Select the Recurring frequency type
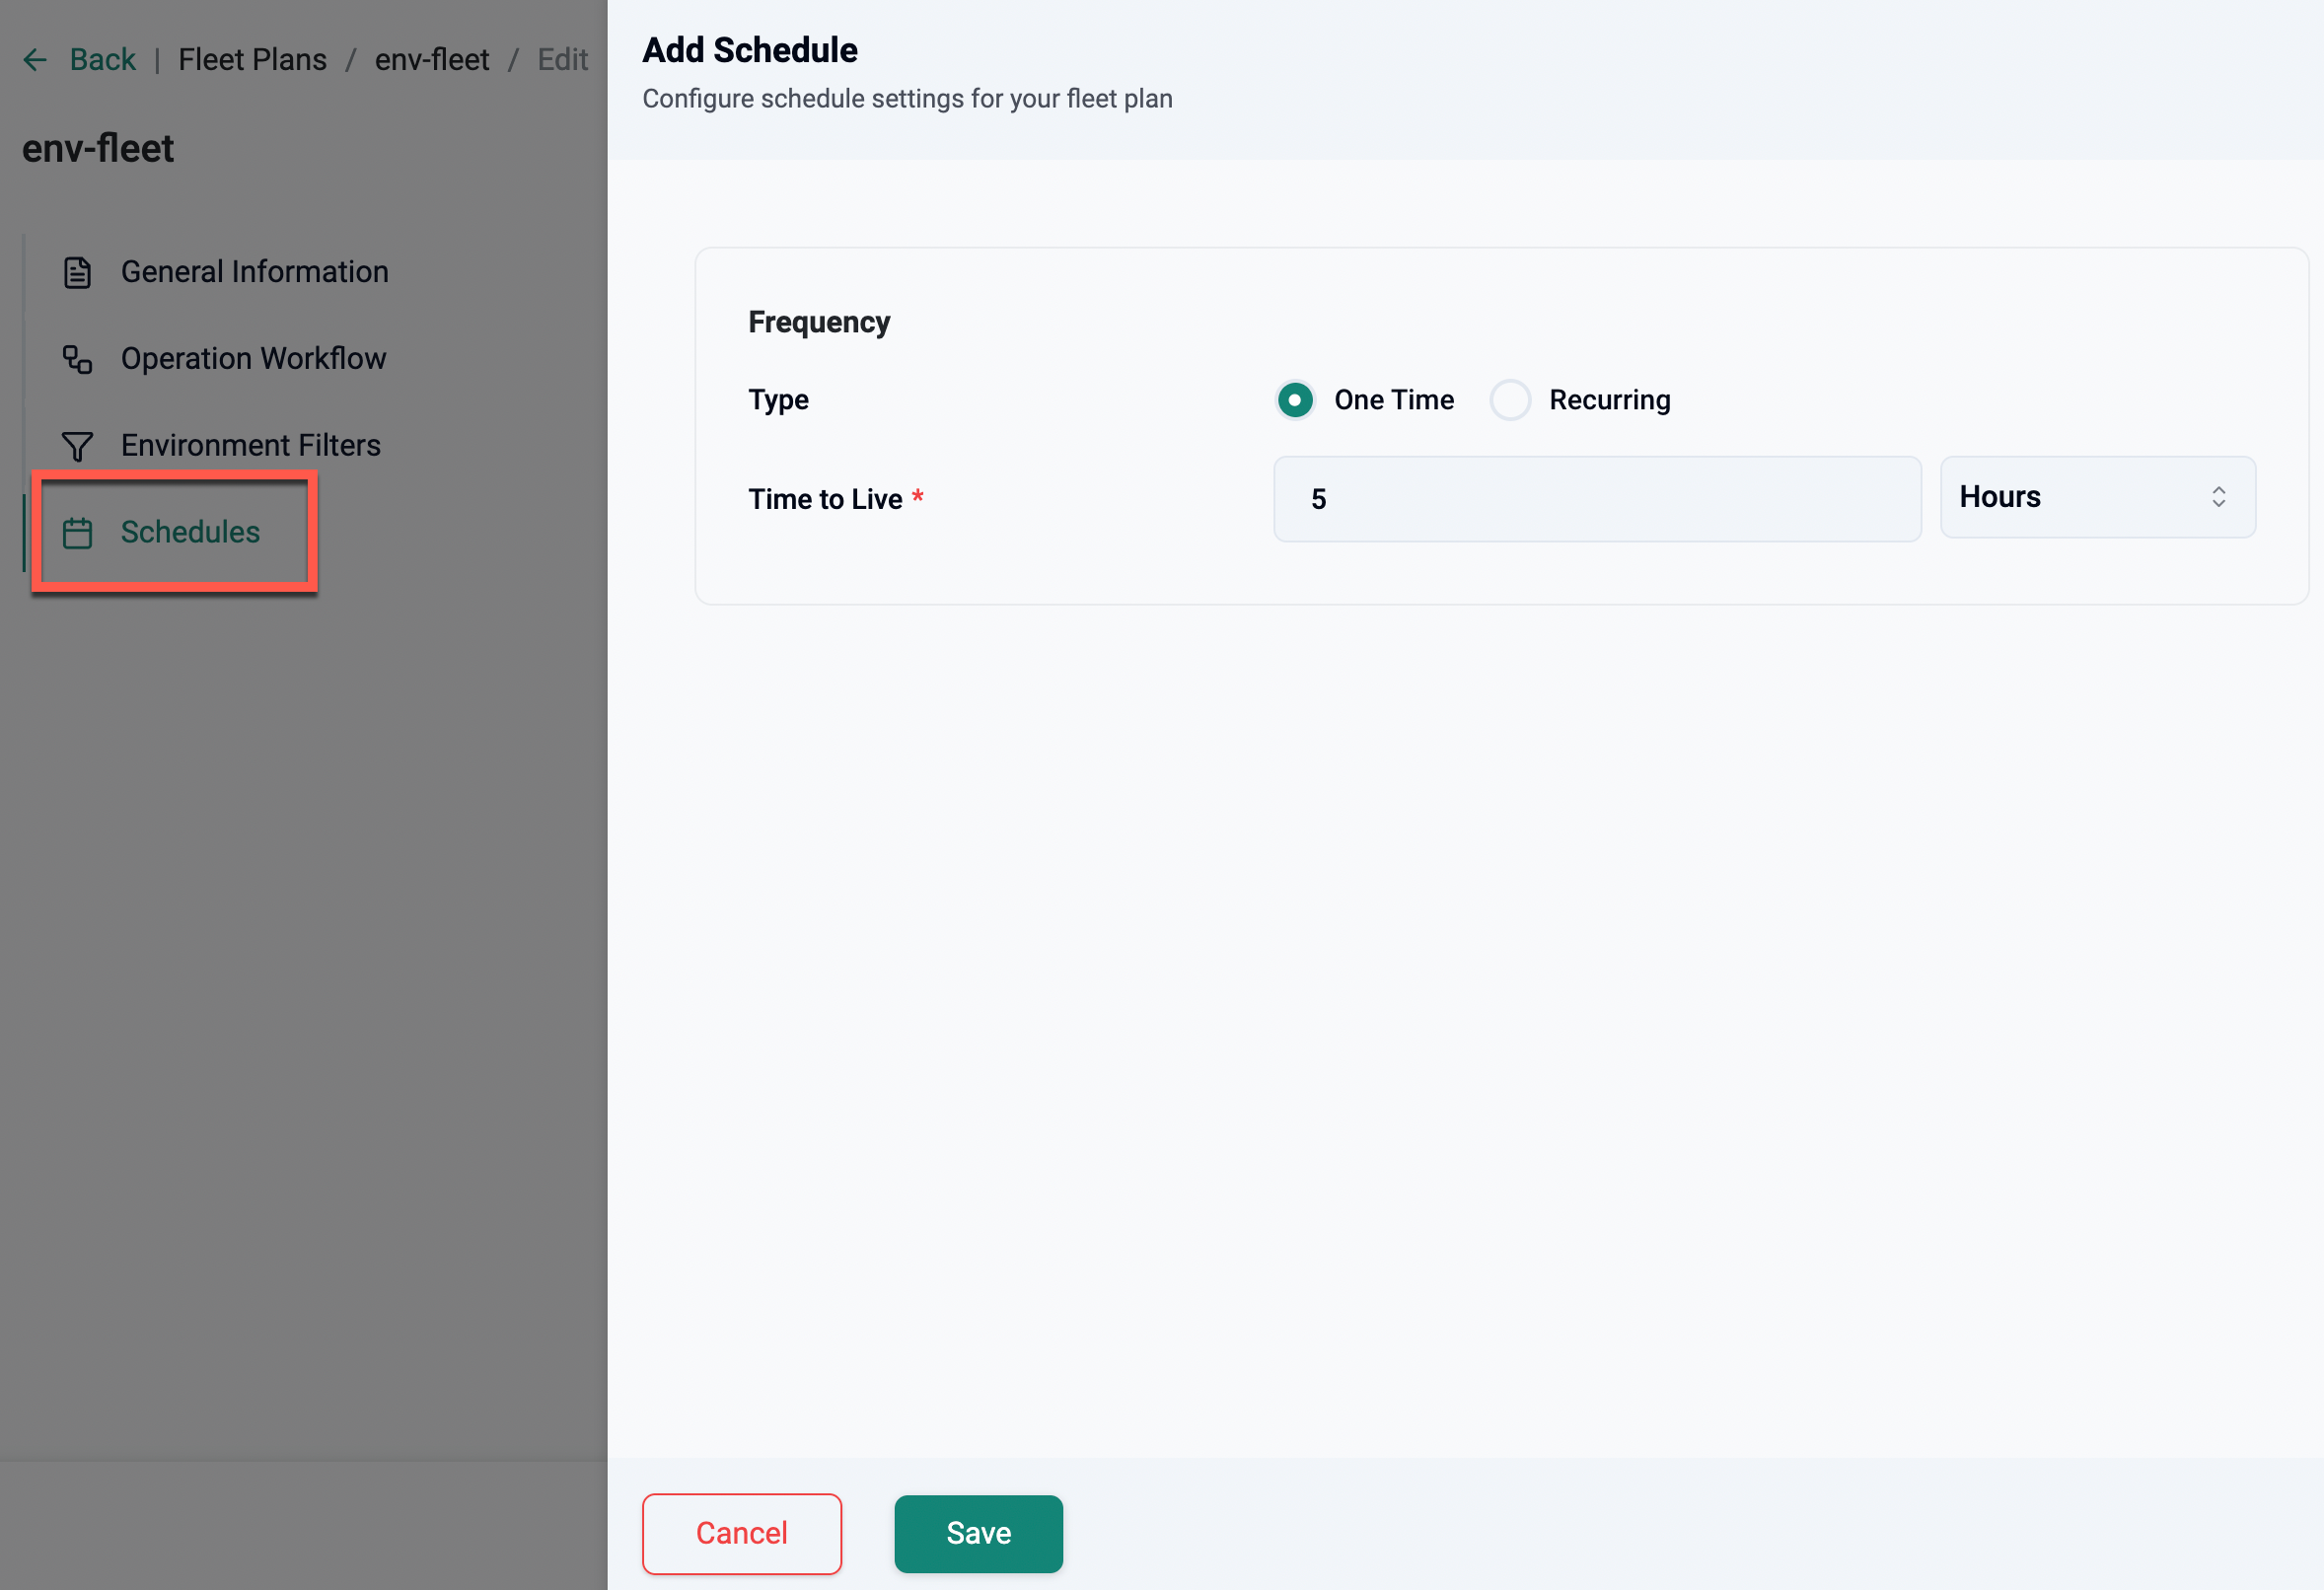 coord(1510,400)
